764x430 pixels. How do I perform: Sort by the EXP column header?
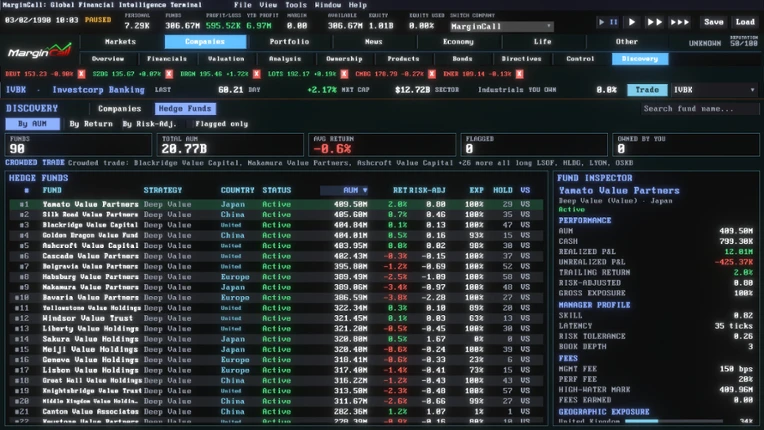click(x=477, y=190)
